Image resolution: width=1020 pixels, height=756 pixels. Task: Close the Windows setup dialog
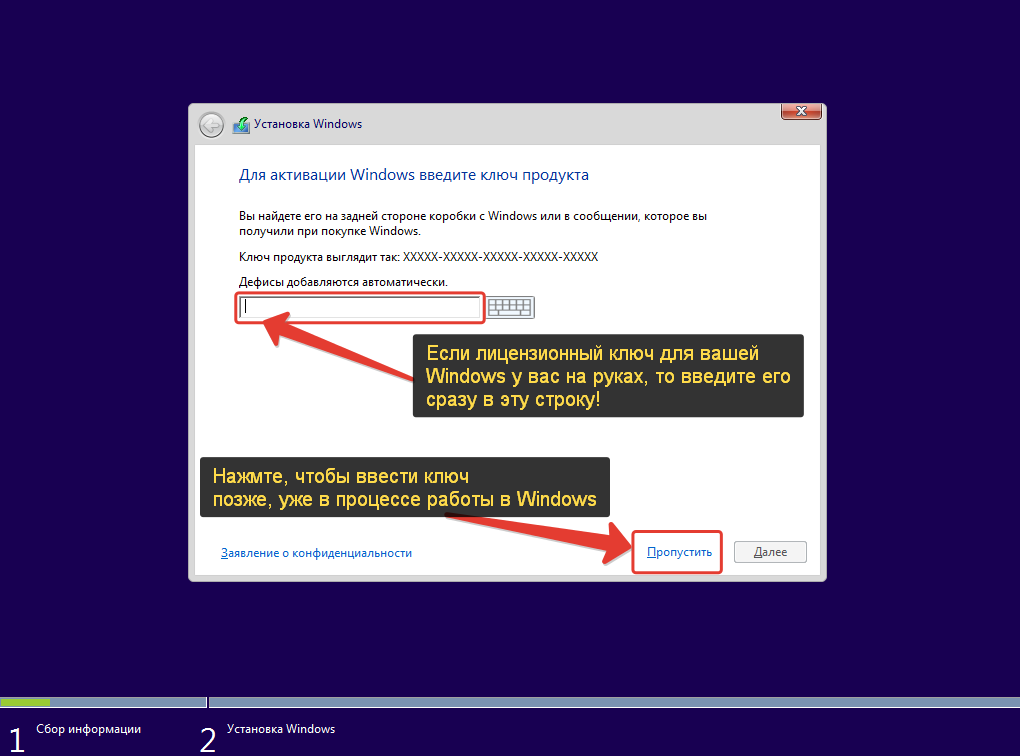tap(801, 111)
